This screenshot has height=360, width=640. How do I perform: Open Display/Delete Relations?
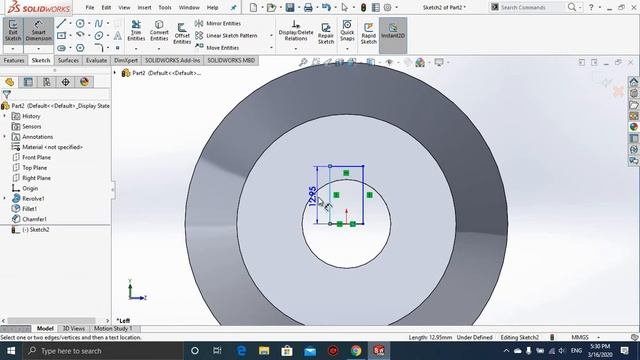tap(296, 31)
